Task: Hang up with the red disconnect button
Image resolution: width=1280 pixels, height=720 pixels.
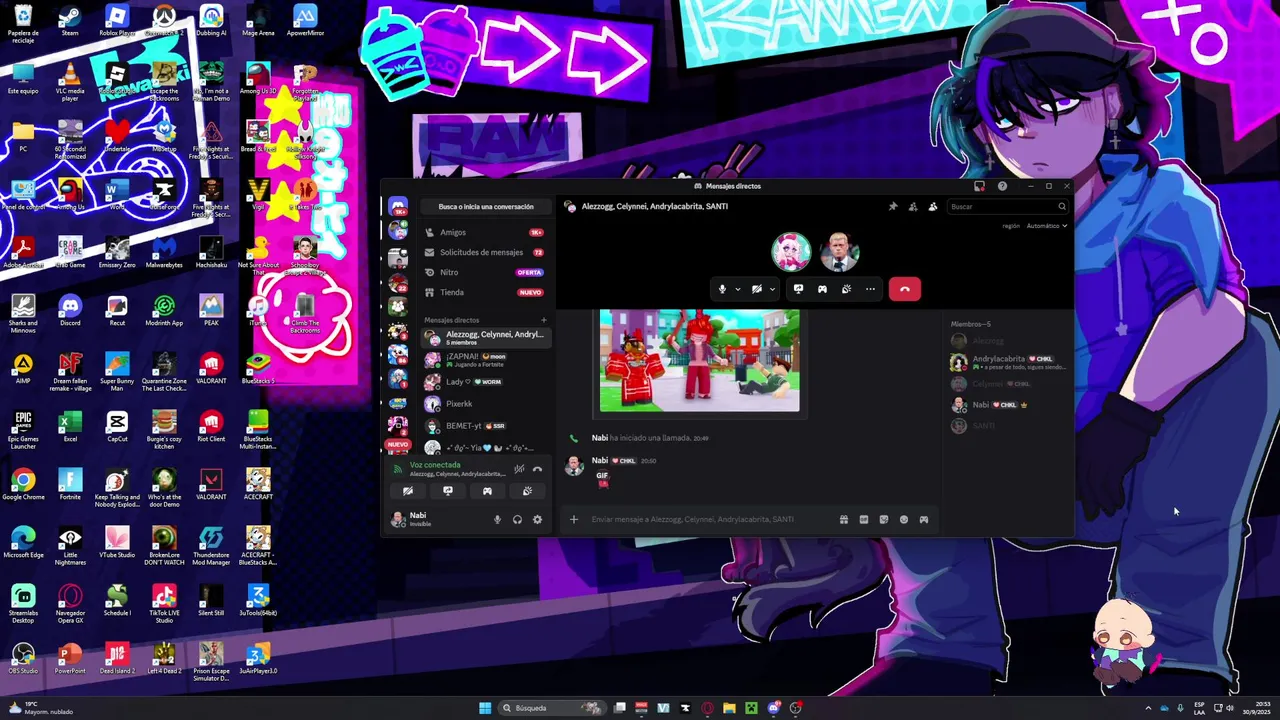Action: point(904,289)
